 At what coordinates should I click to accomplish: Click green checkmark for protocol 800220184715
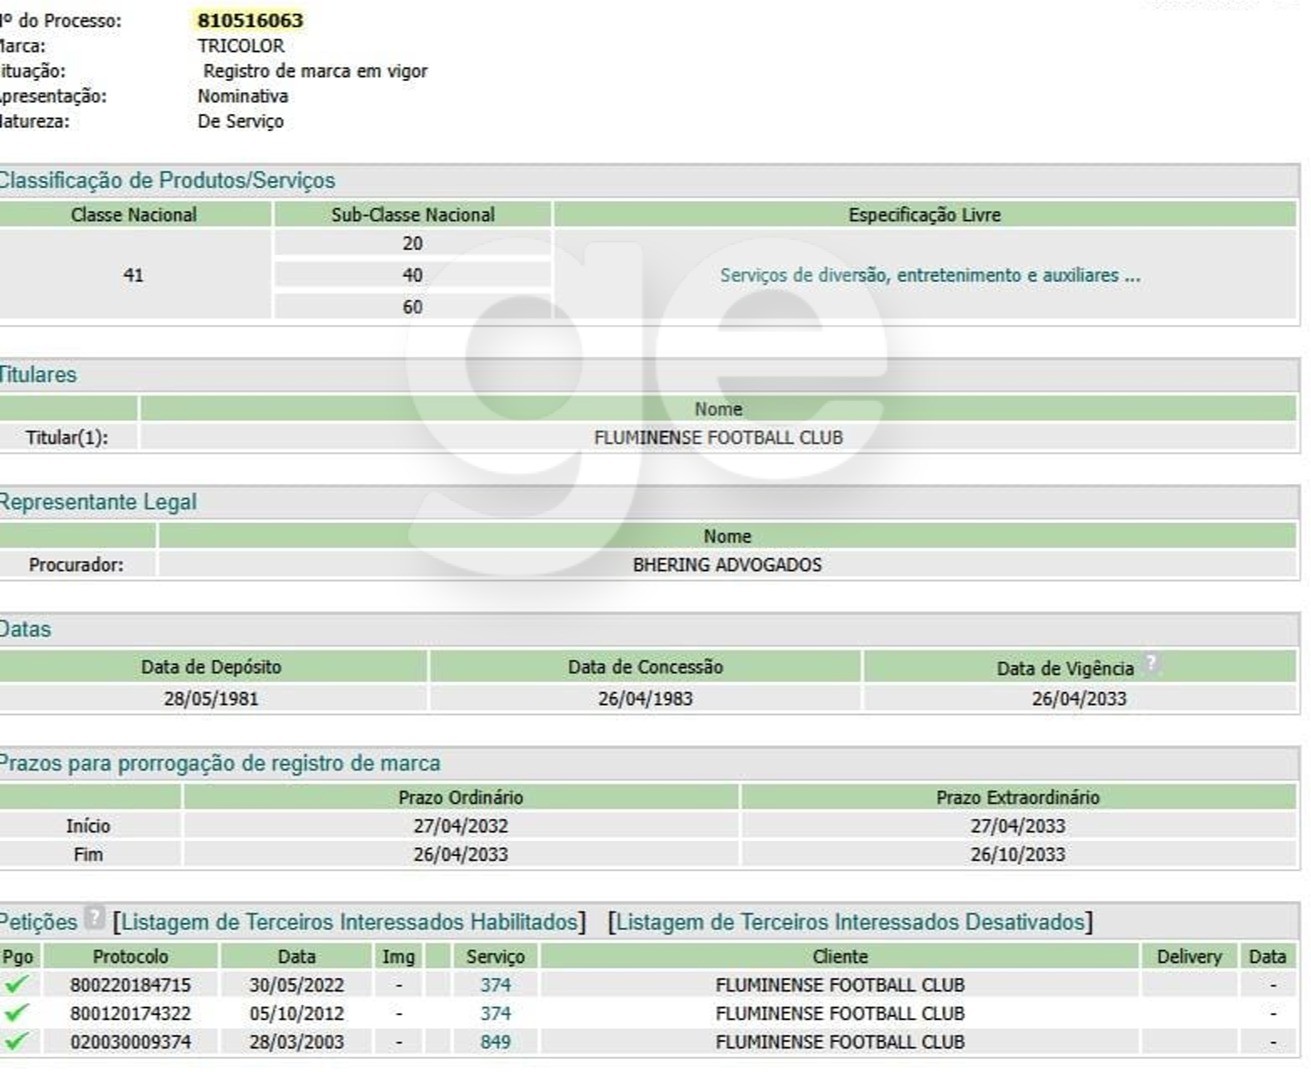pyautogui.click(x=16, y=985)
